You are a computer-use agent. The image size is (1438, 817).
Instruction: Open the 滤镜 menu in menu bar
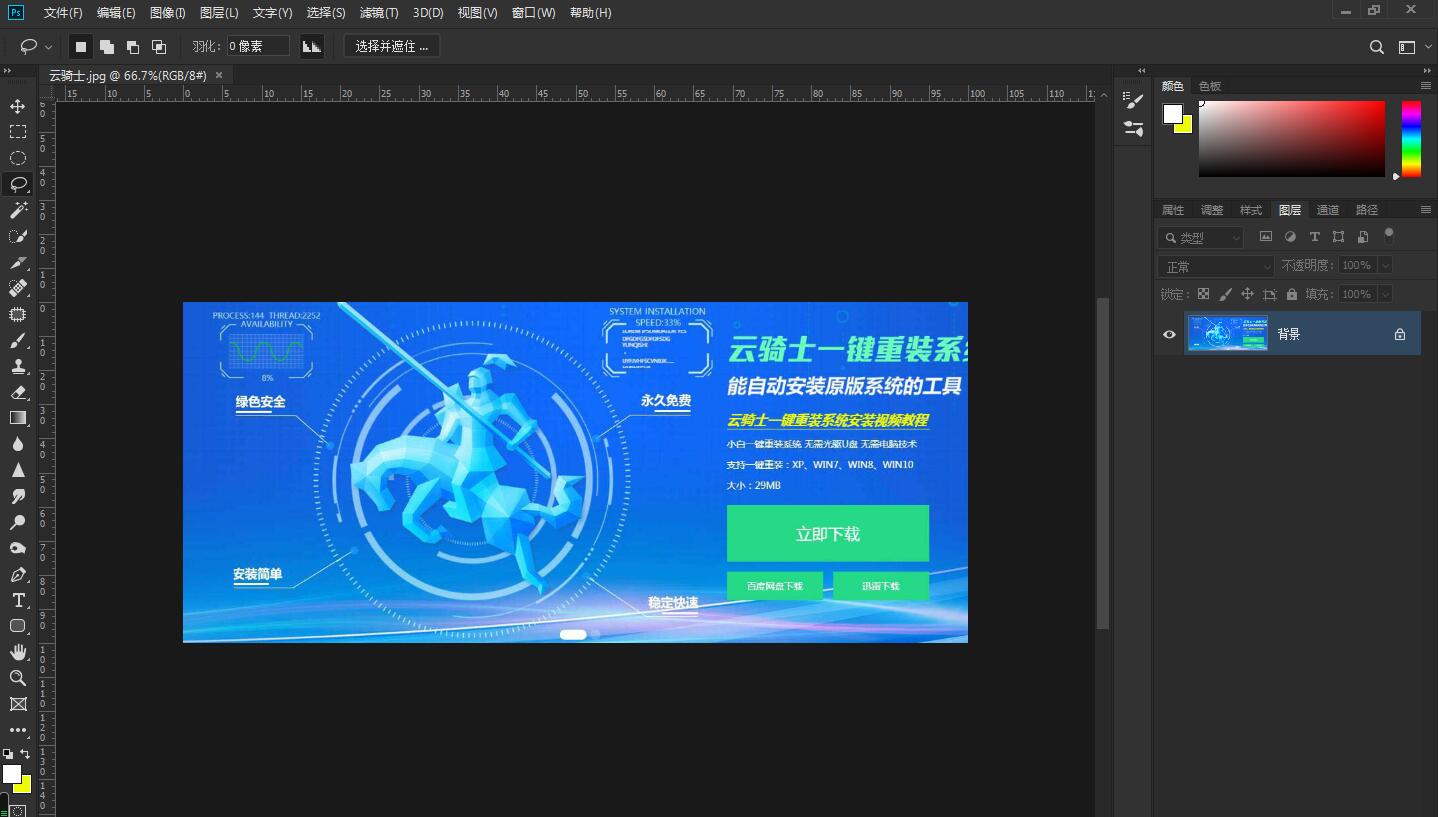pos(378,13)
